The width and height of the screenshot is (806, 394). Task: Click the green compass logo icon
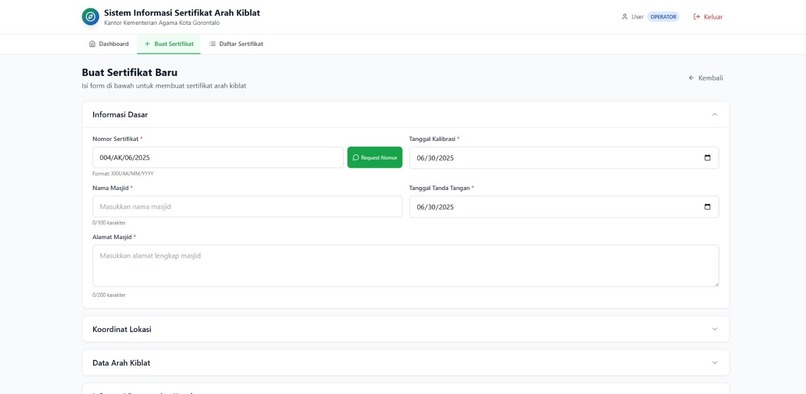(x=90, y=16)
